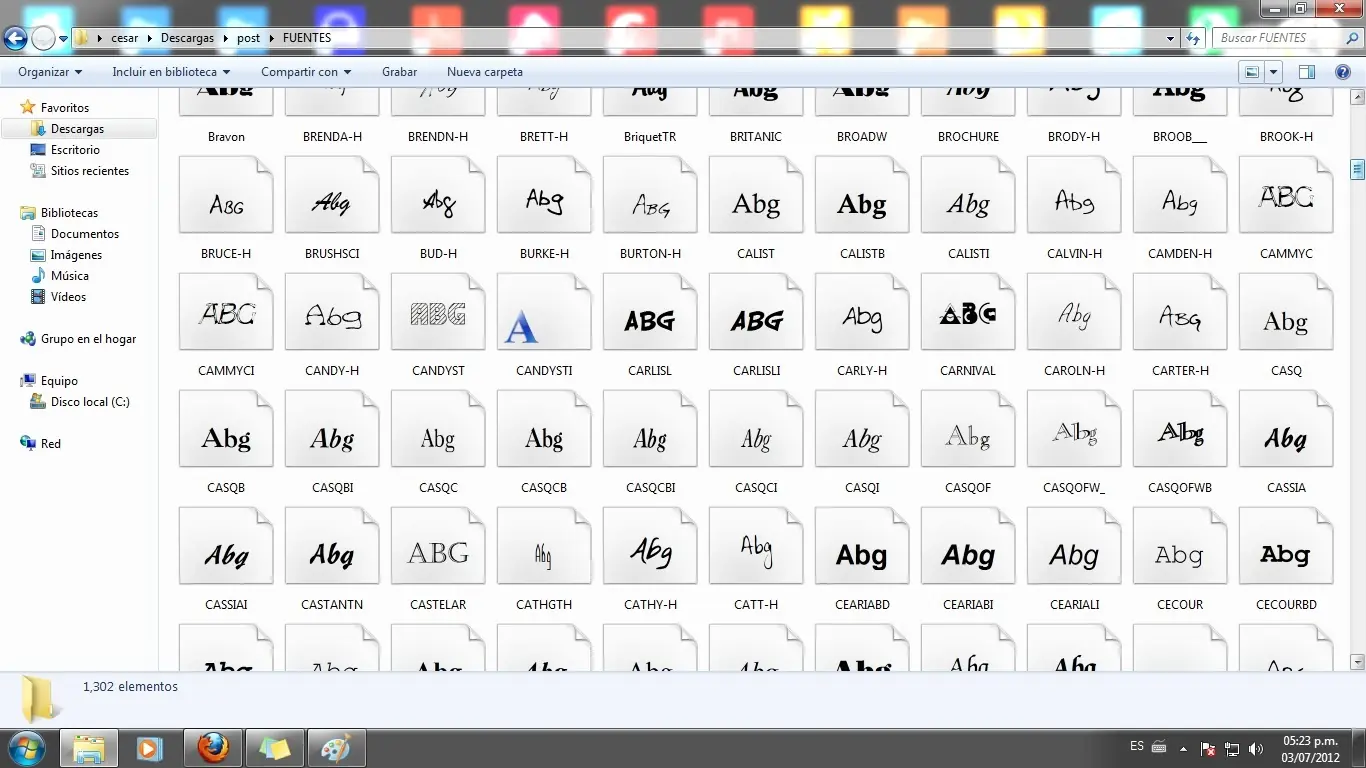Open Disco local (C:) in sidebar
Screen dimensions: 1366x768
click(x=90, y=402)
